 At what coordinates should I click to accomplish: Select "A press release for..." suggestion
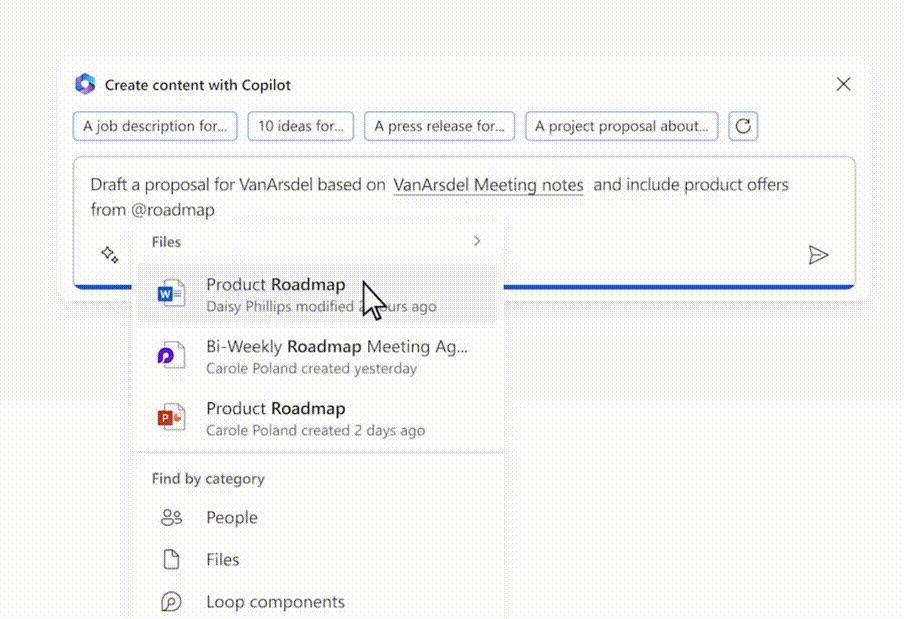pos(439,126)
